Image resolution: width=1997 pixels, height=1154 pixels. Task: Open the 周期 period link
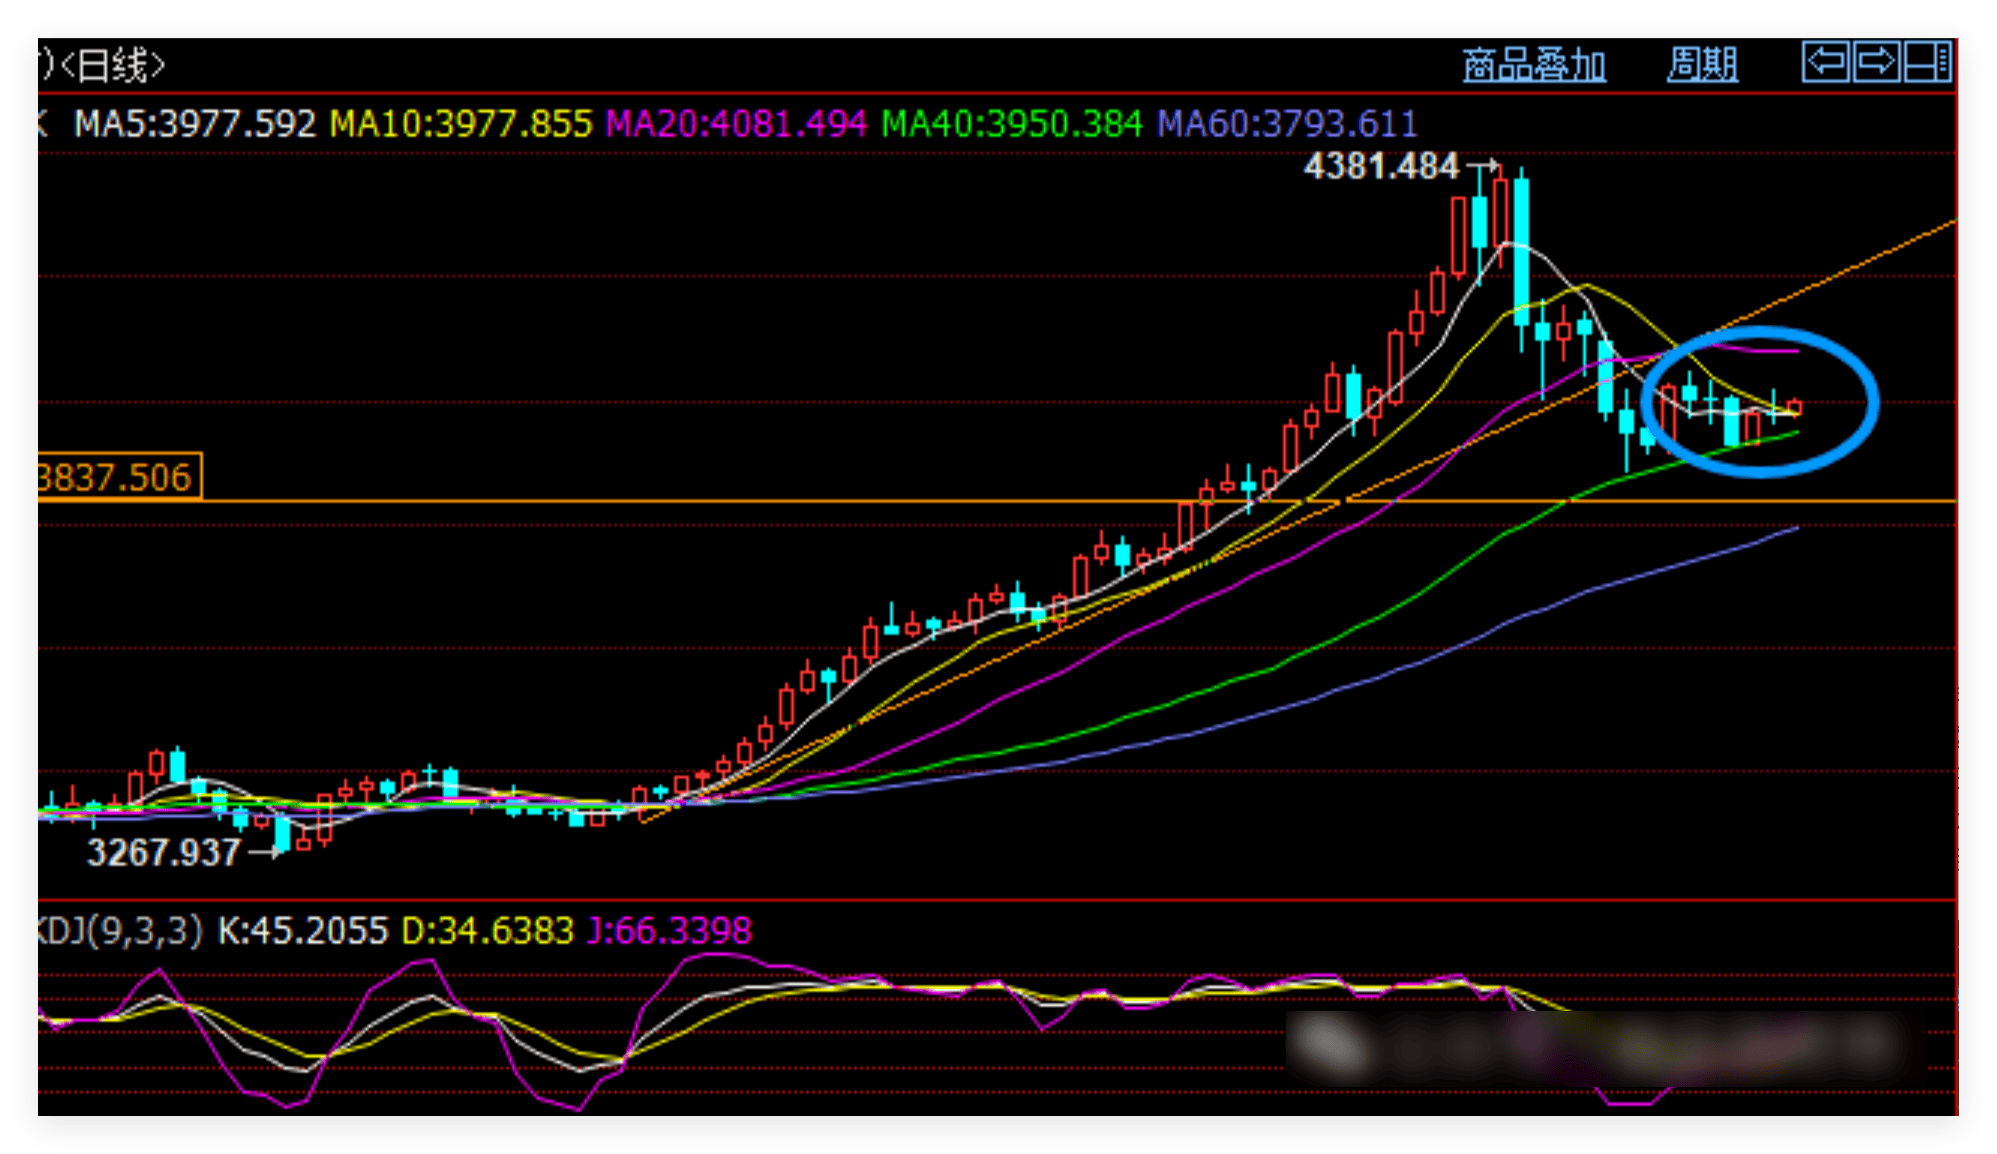click(1702, 66)
